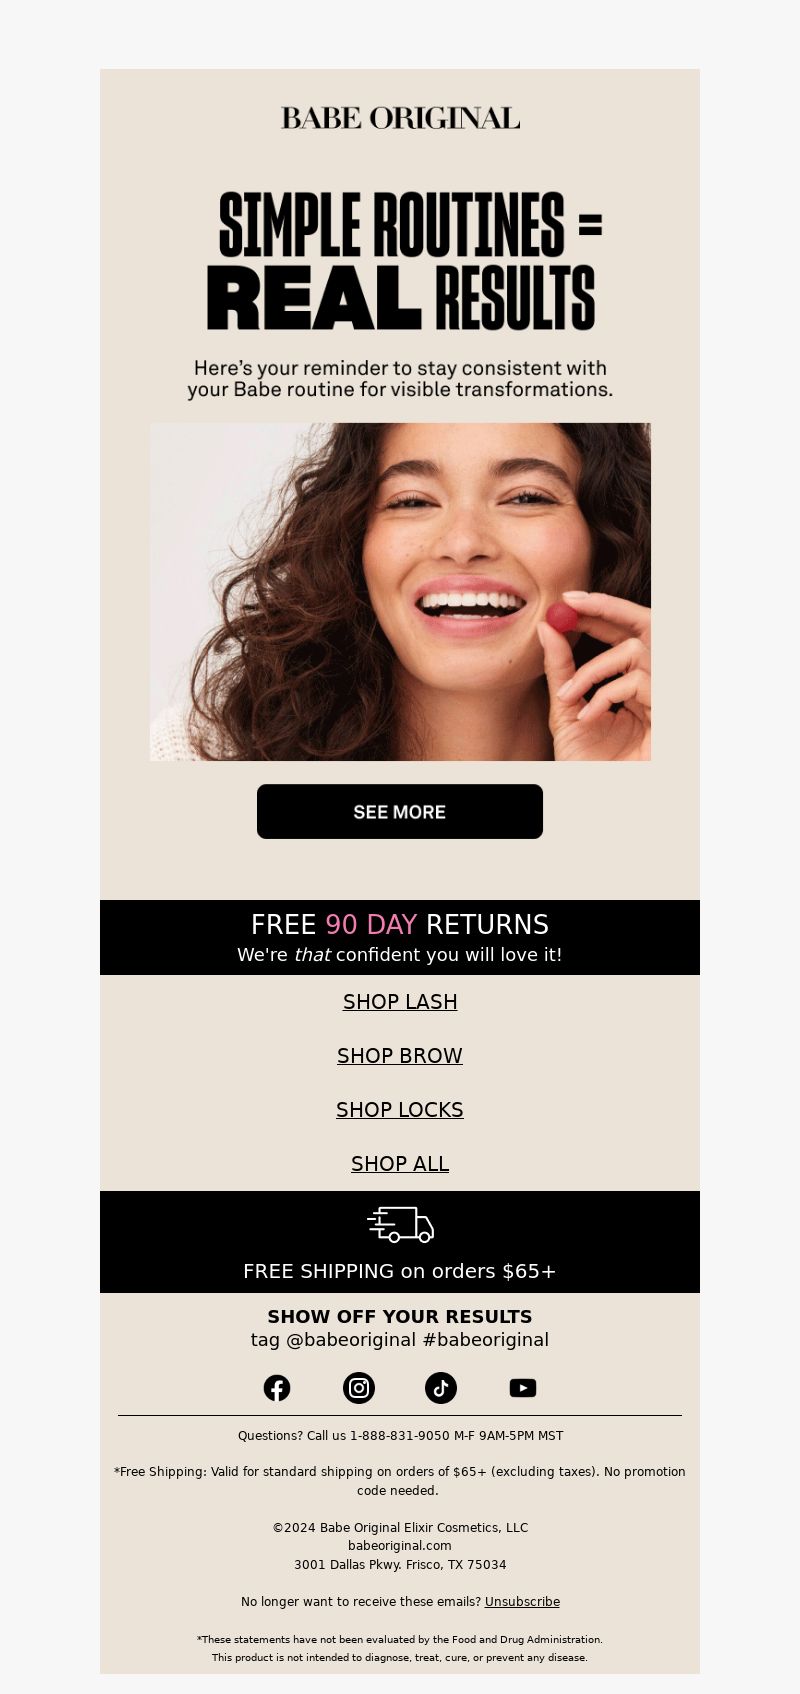Click the 1-888-831-9050 phone number line
The height and width of the screenshot is (1694, 800).
point(400,1436)
